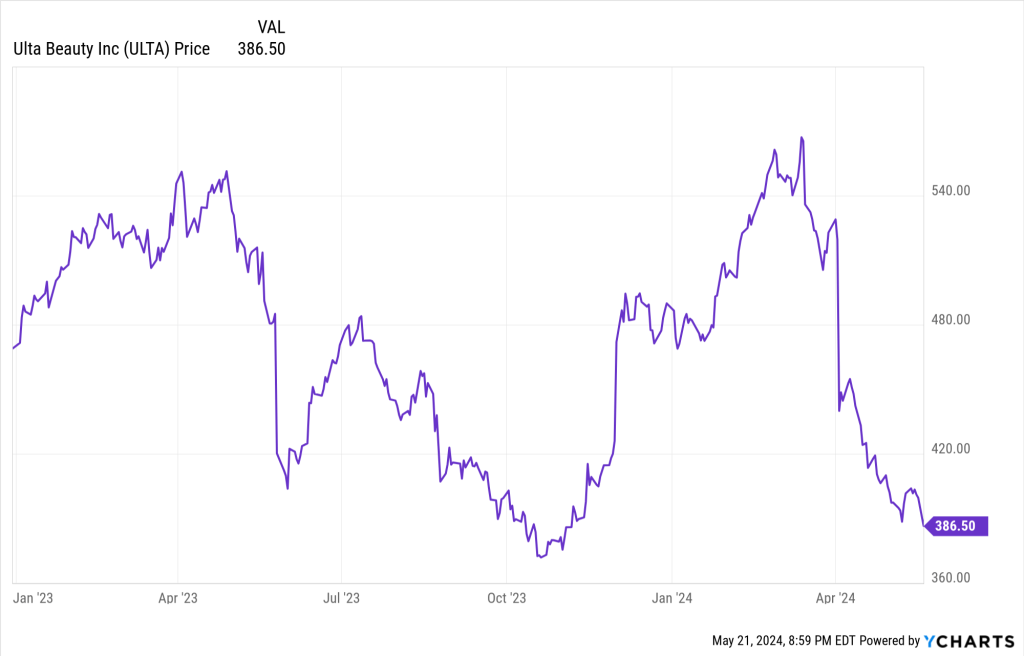
Task: Select the Jul '23 x-axis label
Action: click(x=342, y=598)
